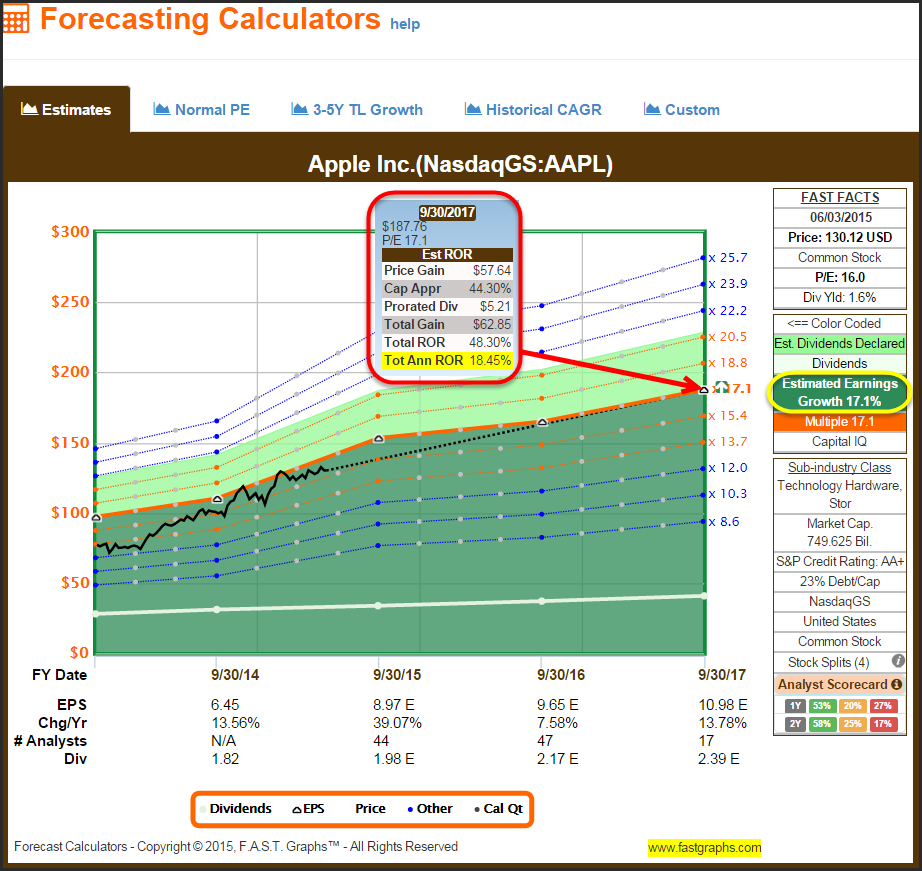This screenshot has height=871, width=922.
Task: Select the EPS triangle marker at 9/30/15
Action: pyautogui.click(x=378, y=439)
